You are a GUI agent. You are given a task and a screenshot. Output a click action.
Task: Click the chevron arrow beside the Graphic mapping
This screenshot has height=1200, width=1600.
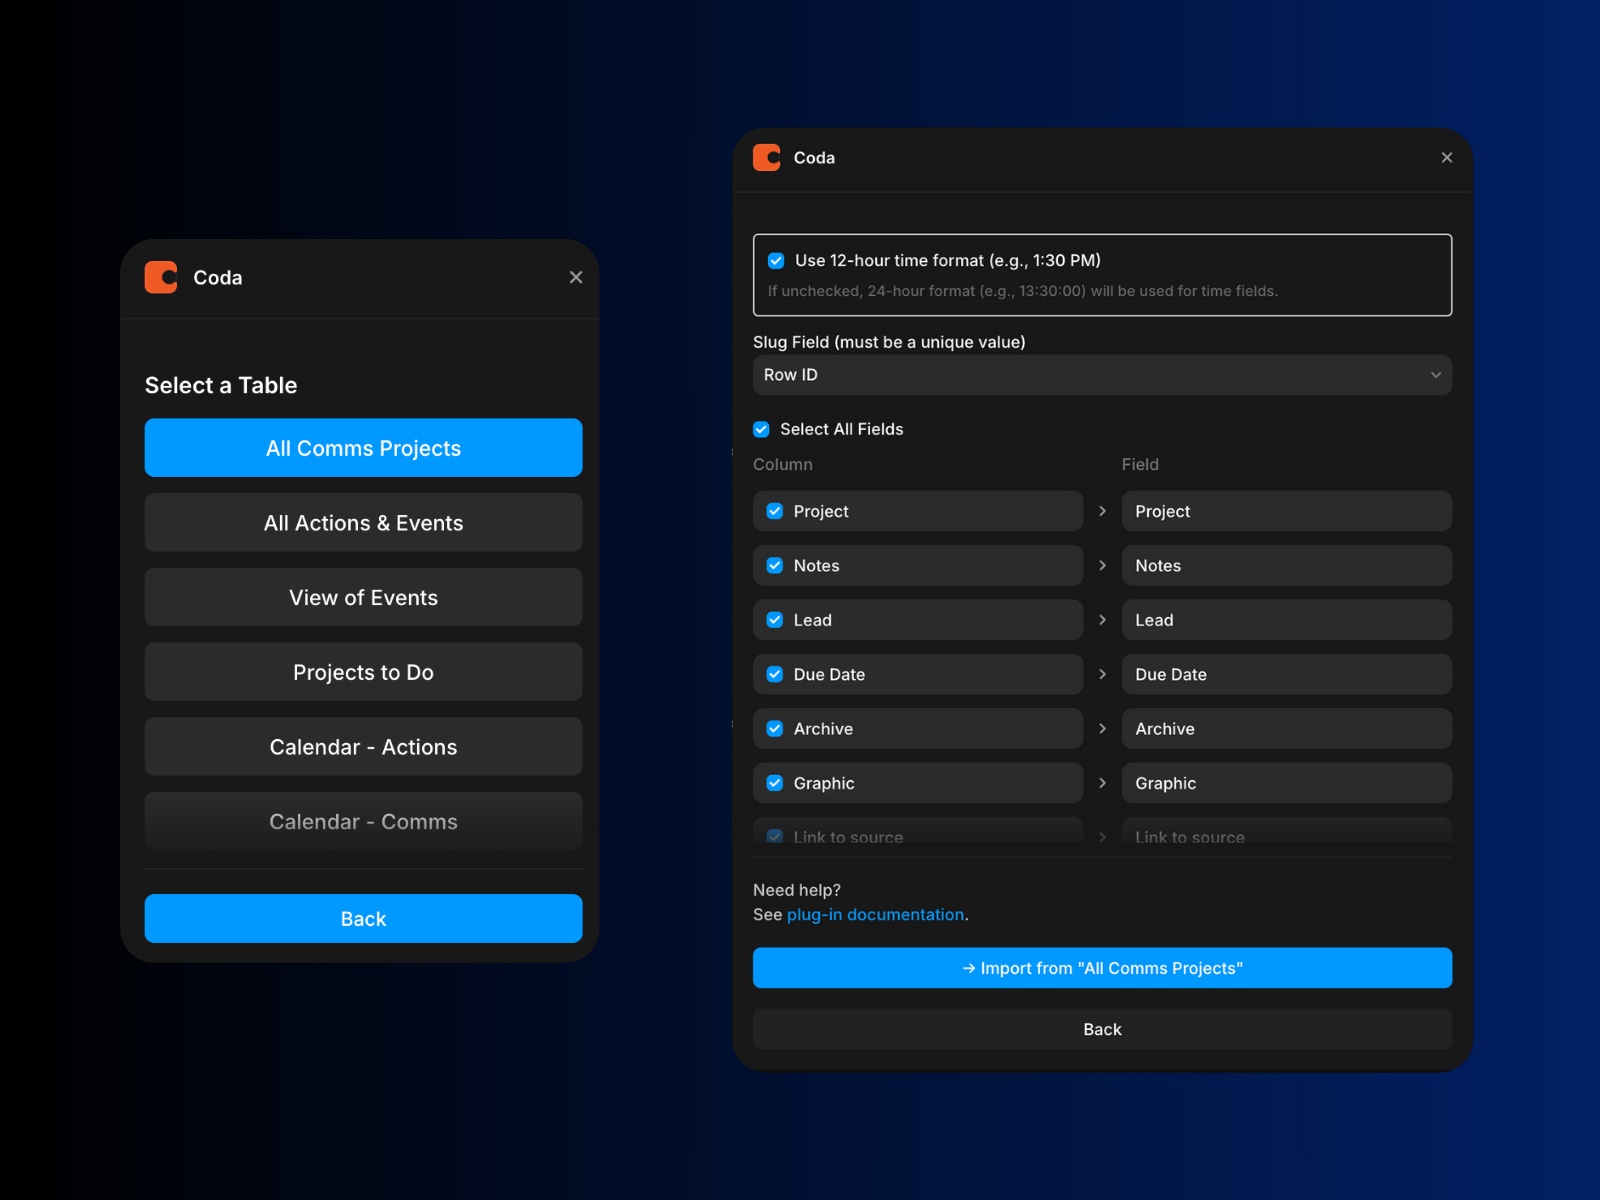pyautogui.click(x=1103, y=783)
